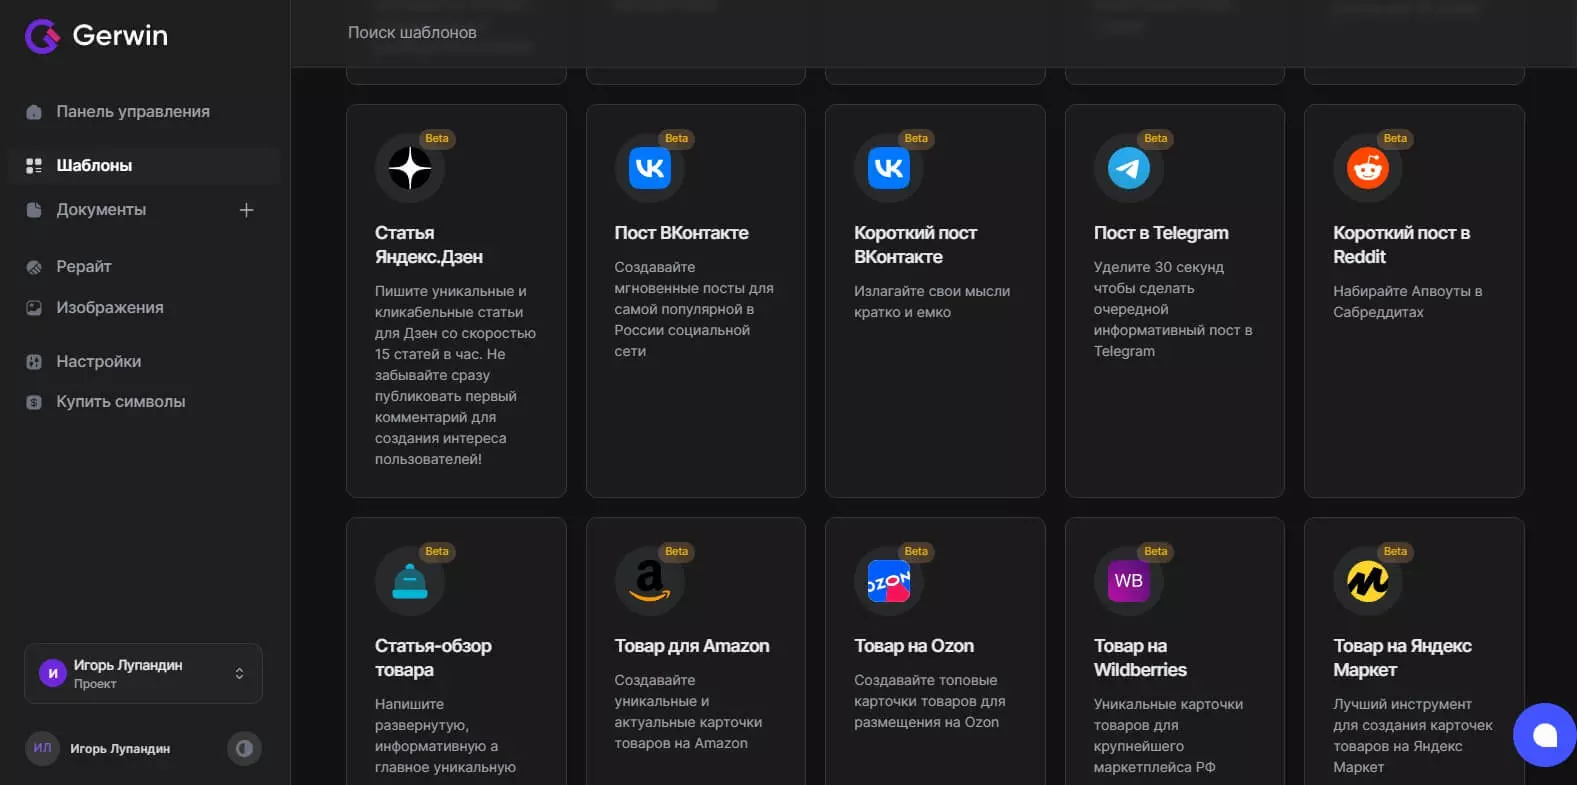Open the Товар на Ozon title
The width and height of the screenshot is (1577, 785).
[914, 646]
